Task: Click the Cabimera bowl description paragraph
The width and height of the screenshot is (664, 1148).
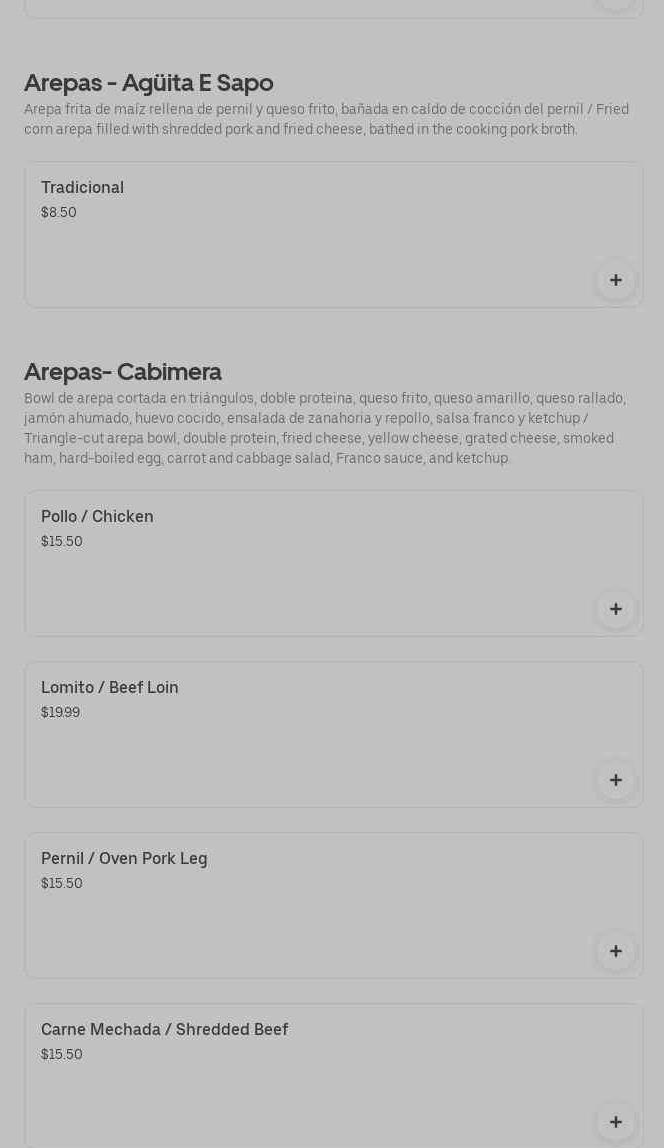Action: pos(326,428)
